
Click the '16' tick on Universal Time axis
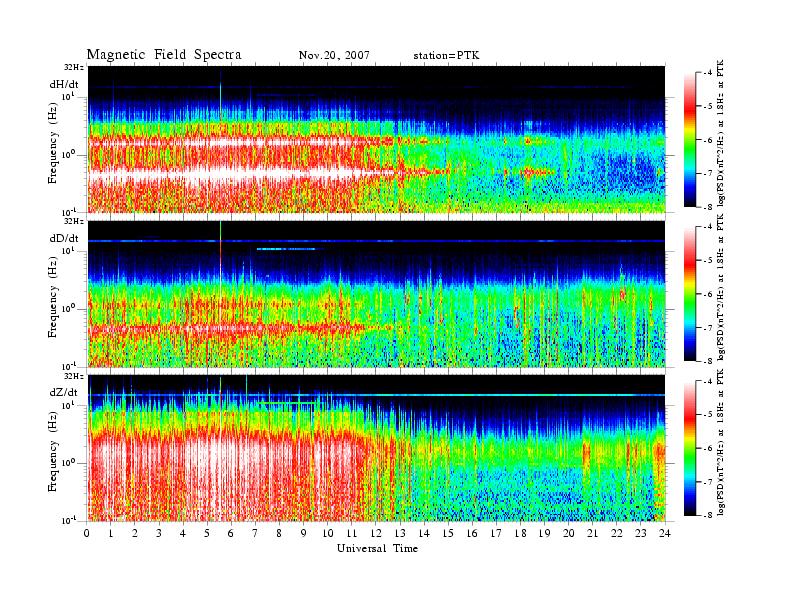pyautogui.click(x=472, y=533)
